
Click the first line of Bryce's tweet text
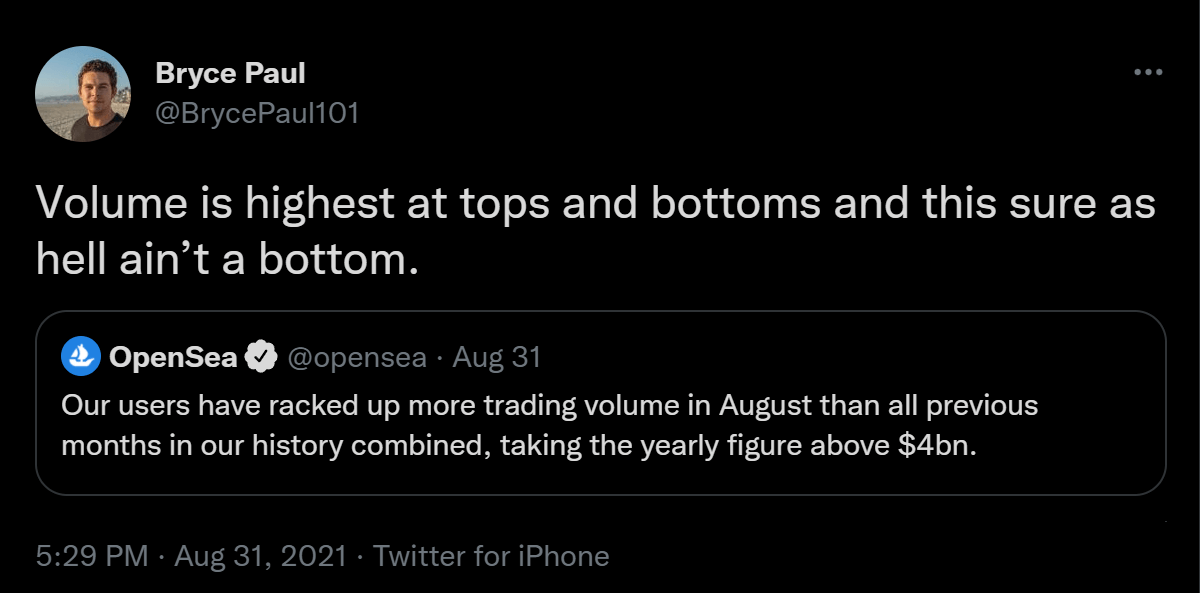click(596, 205)
